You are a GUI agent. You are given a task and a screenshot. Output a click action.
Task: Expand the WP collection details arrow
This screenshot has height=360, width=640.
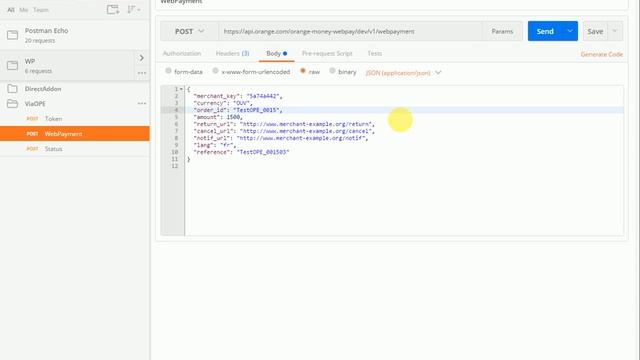click(x=142, y=58)
